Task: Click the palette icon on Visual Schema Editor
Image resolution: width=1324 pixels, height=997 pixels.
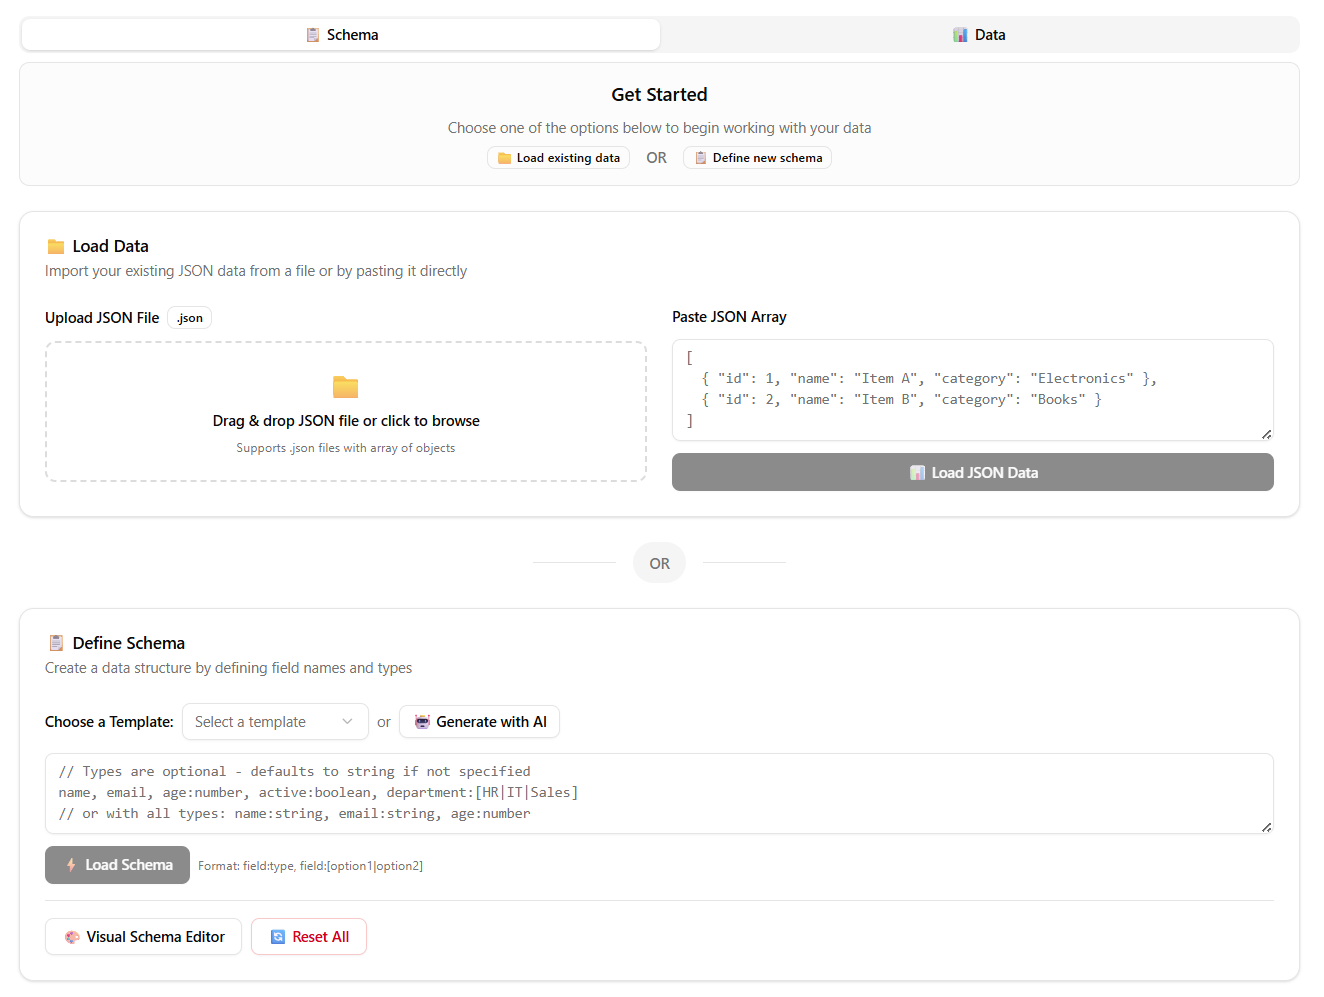Action: click(x=72, y=937)
